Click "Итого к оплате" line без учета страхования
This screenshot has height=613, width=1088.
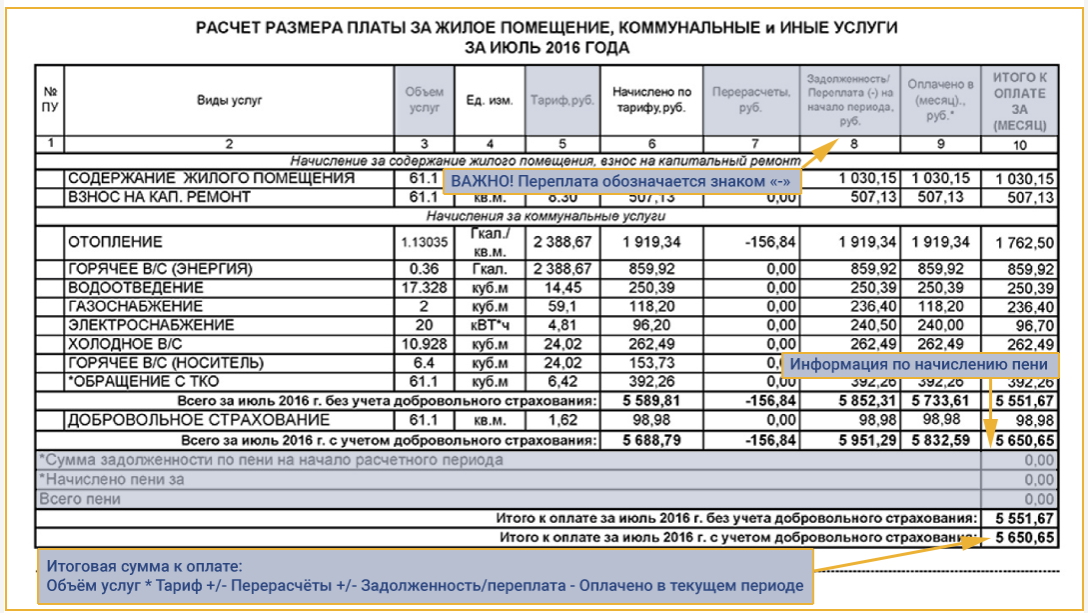(736, 518)
